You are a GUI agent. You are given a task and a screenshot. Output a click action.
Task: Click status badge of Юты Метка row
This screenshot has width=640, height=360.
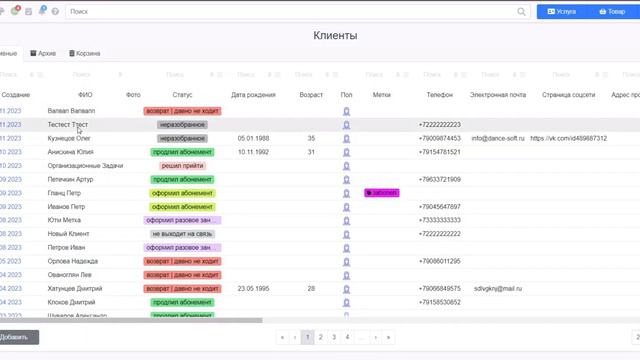[182, 220]
